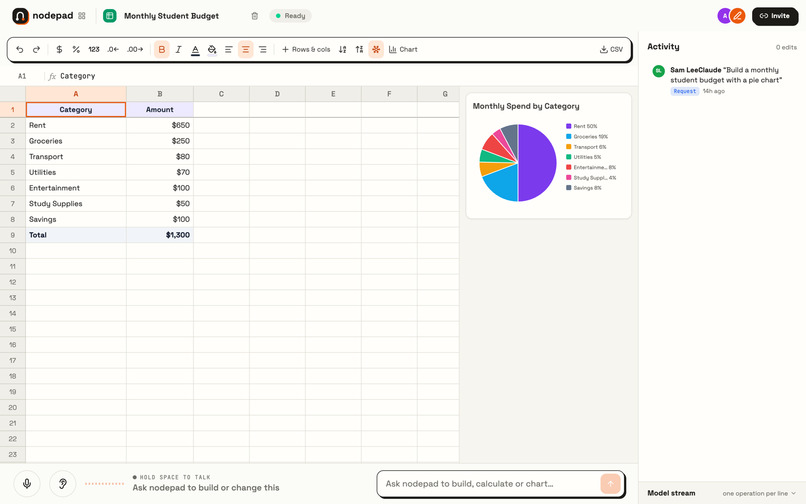Click the green spreadsheet document icon
This screenshot has height=504, width=806.
[109, 16]
